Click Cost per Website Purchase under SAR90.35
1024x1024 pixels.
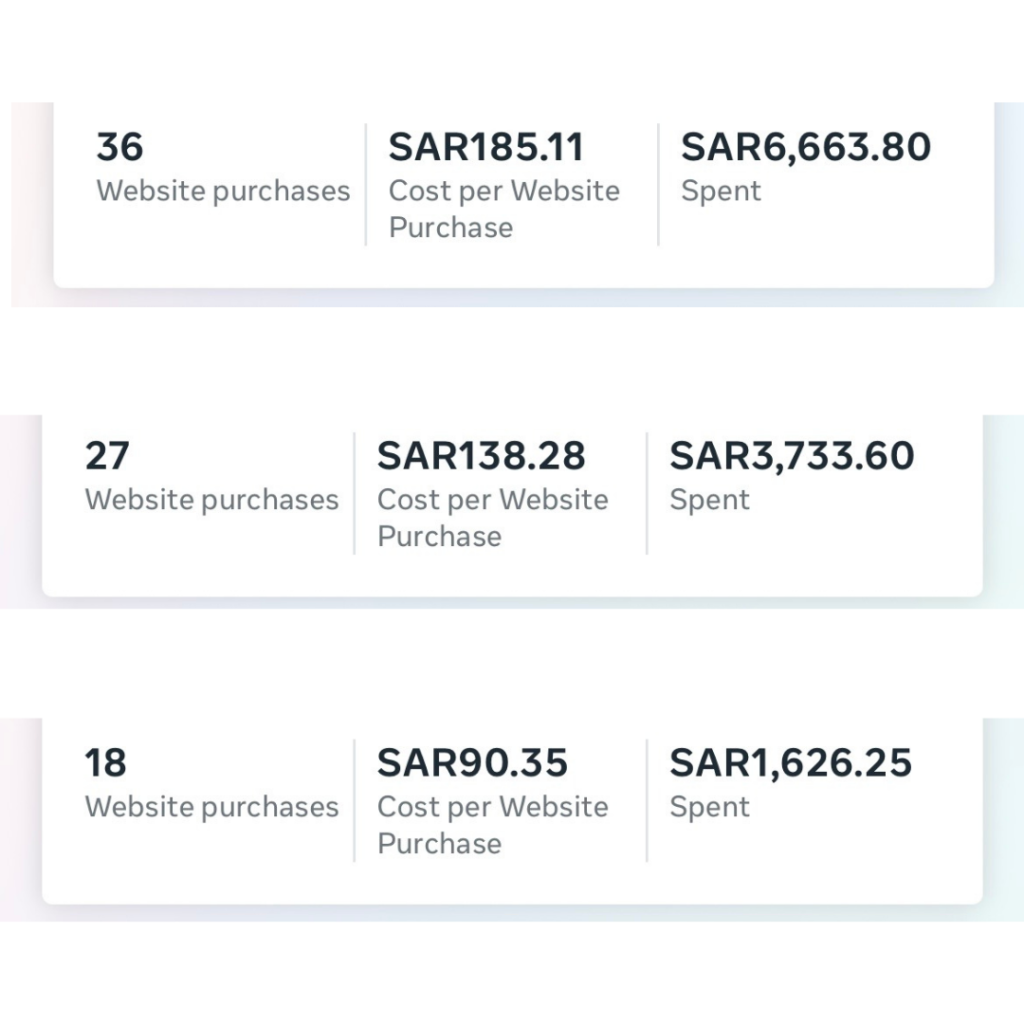click(492, 825)
